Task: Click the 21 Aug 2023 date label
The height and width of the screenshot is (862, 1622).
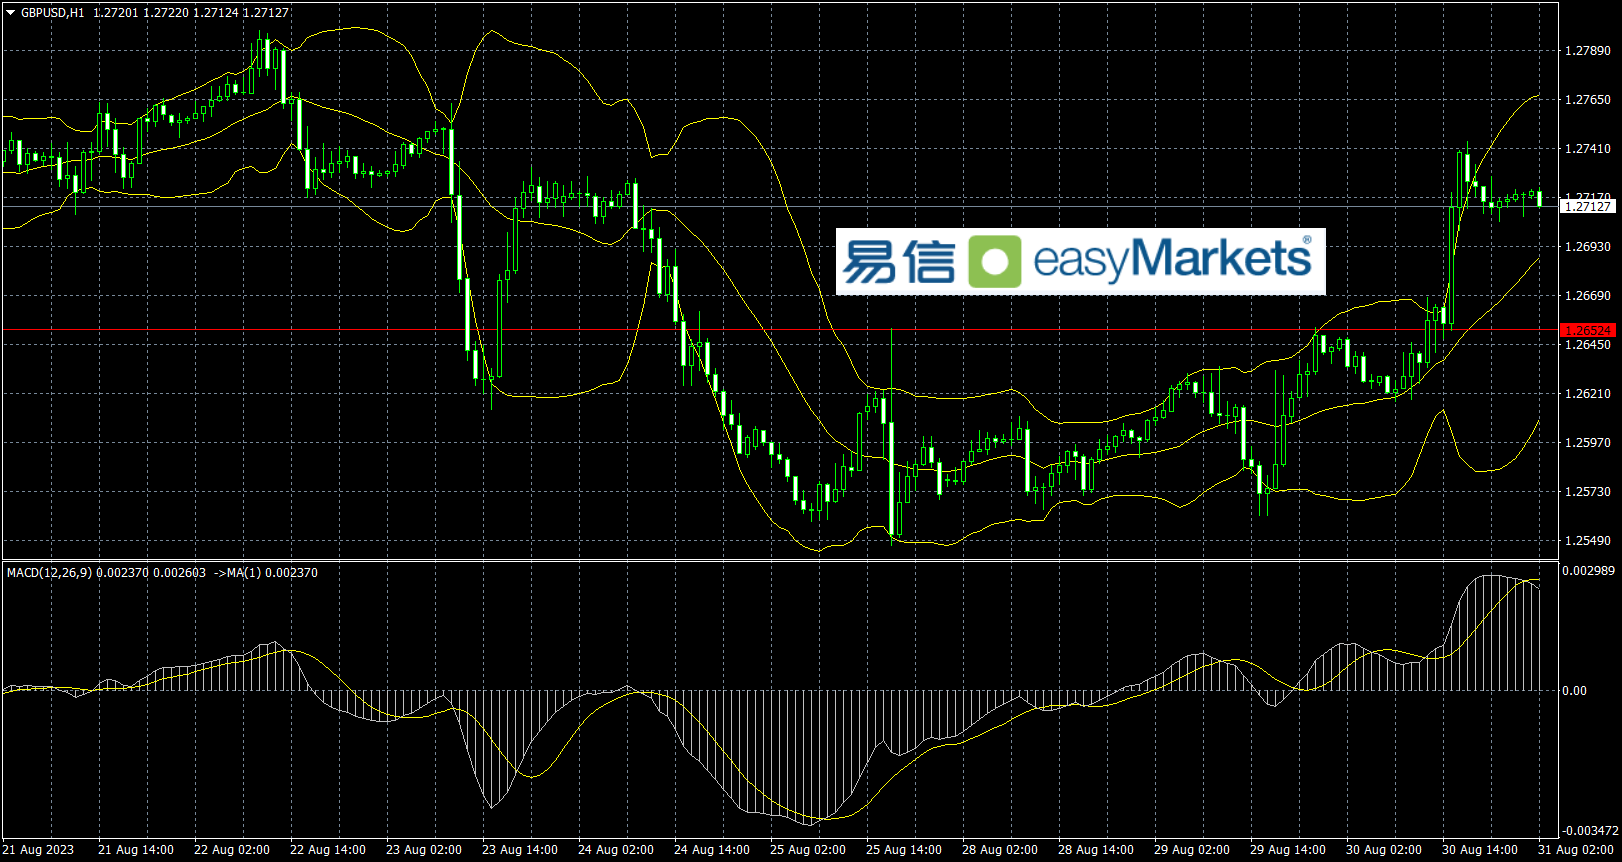Action: [40, 850]
